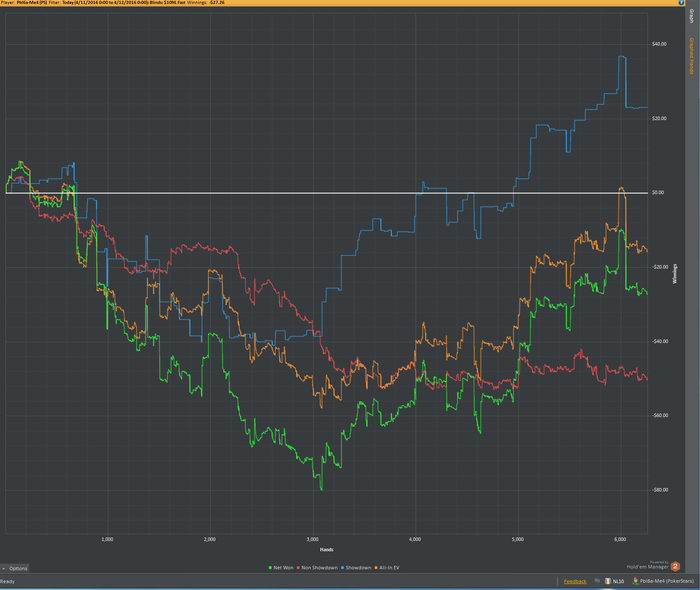
Task: Toggle the Non Showdown legend entry
Action: [317, 568]
